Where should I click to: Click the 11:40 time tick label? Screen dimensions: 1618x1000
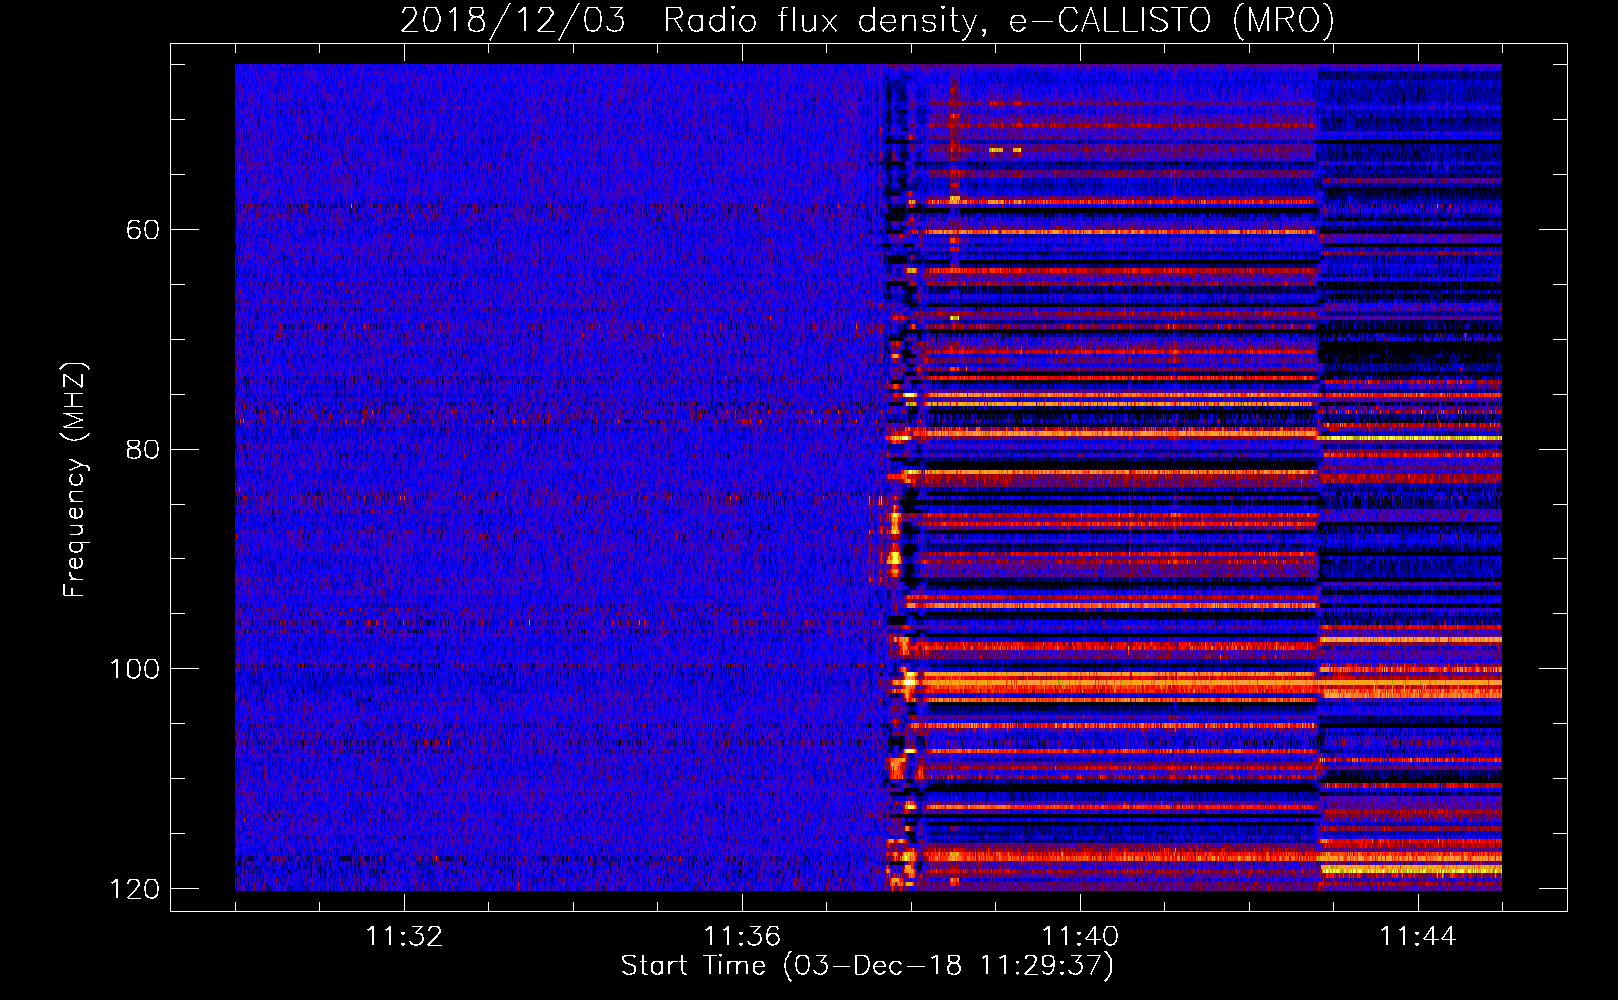click(x=1080, y=937)
